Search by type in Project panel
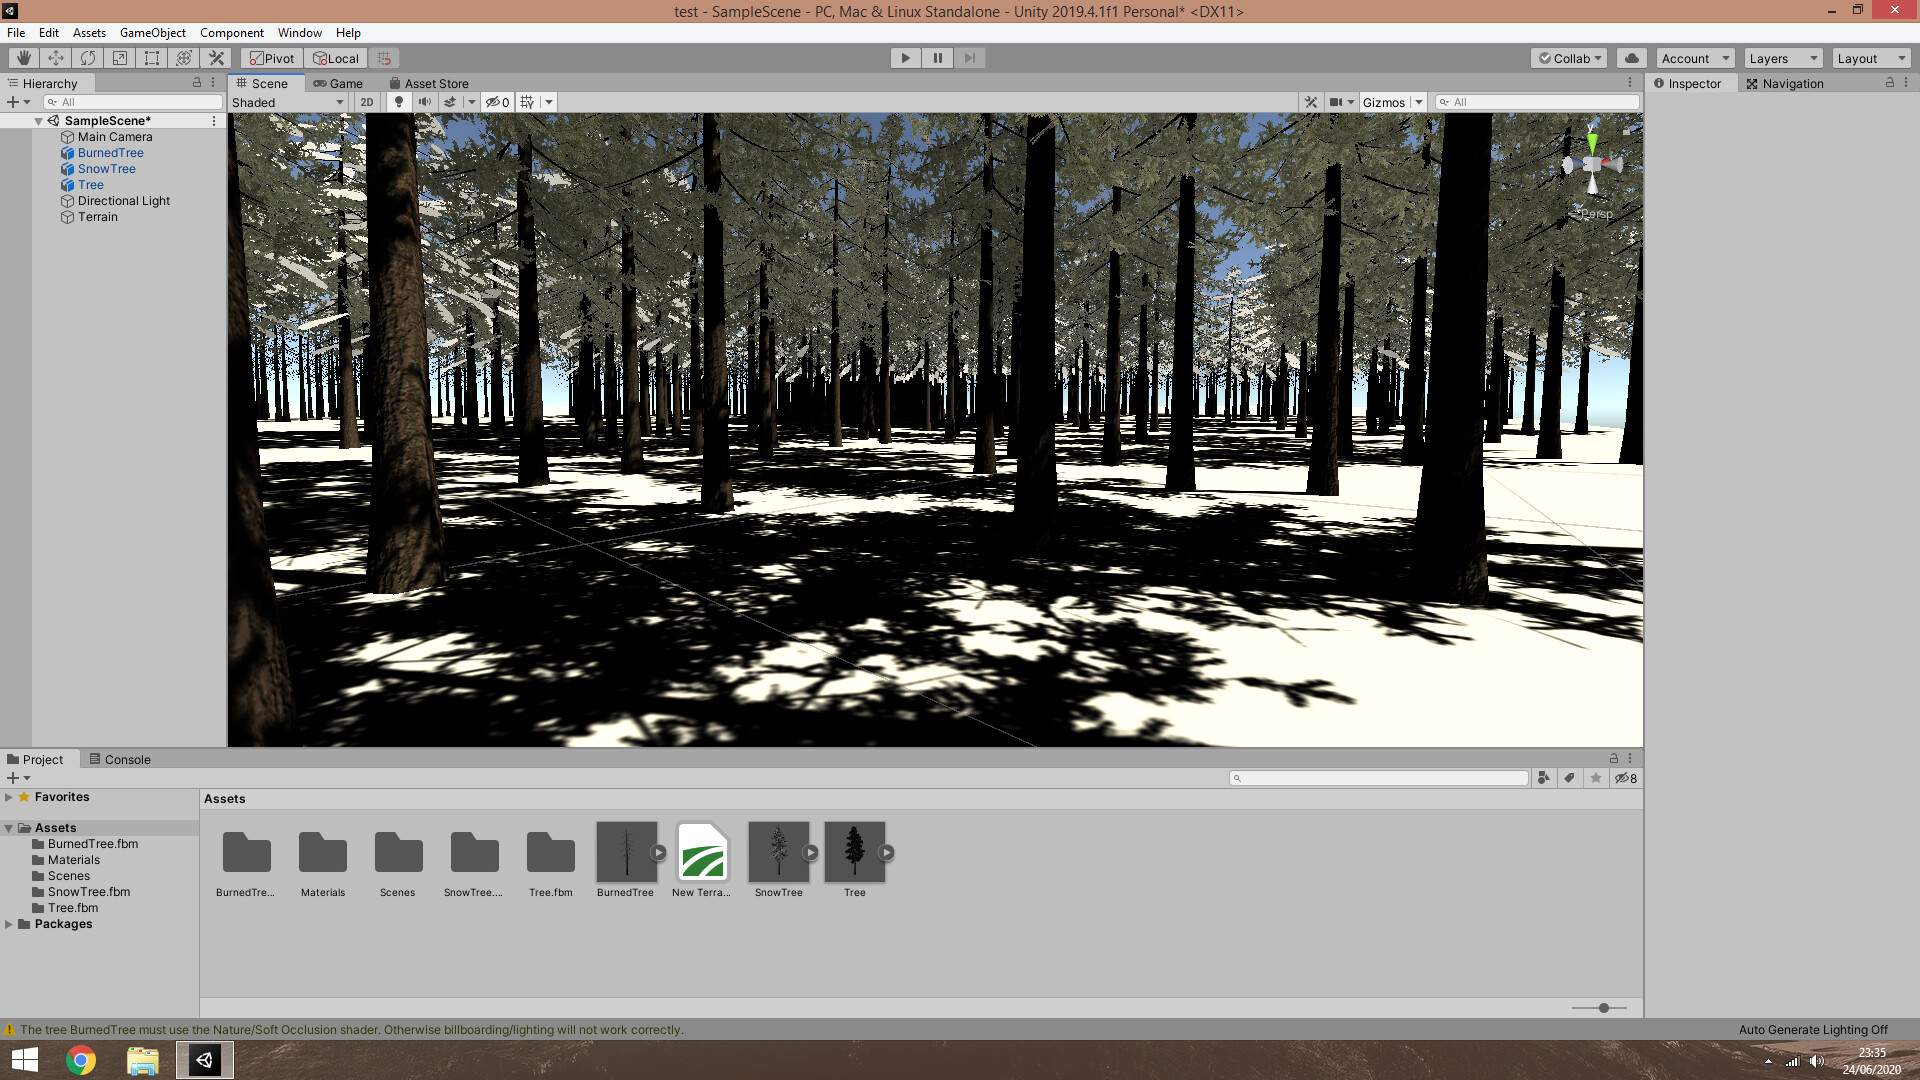 (x=1543, y=778)
